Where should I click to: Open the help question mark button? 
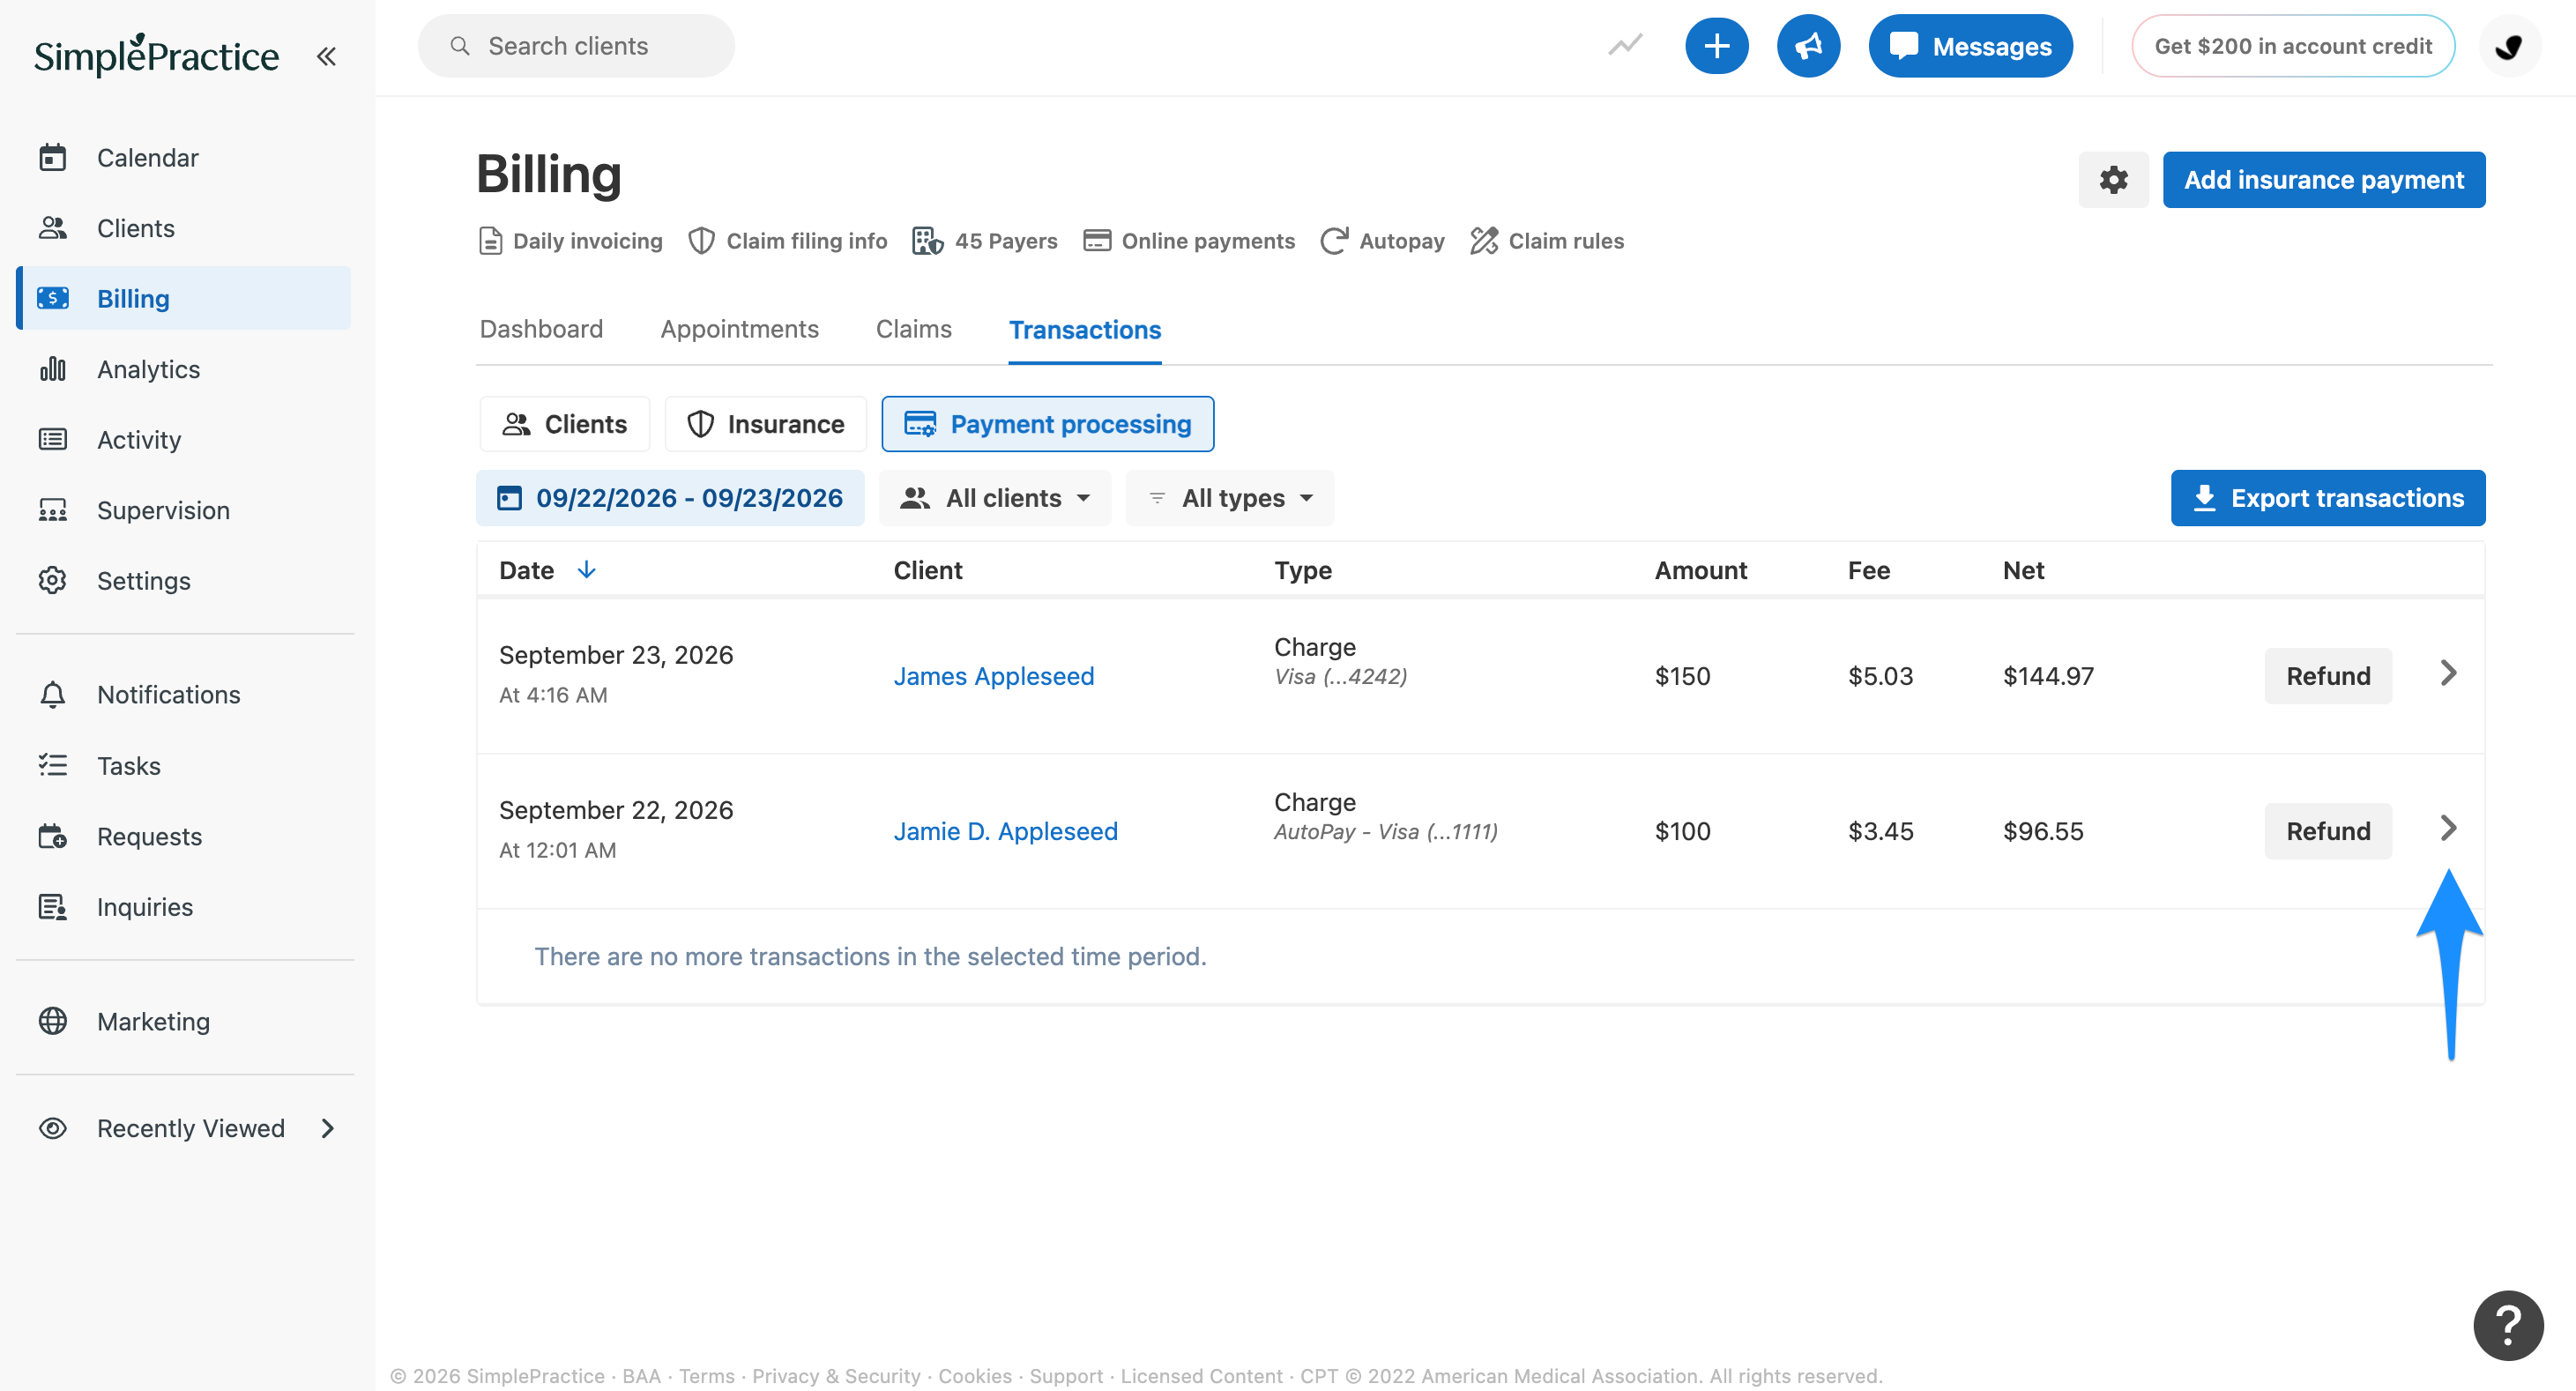[2508, 1325]
